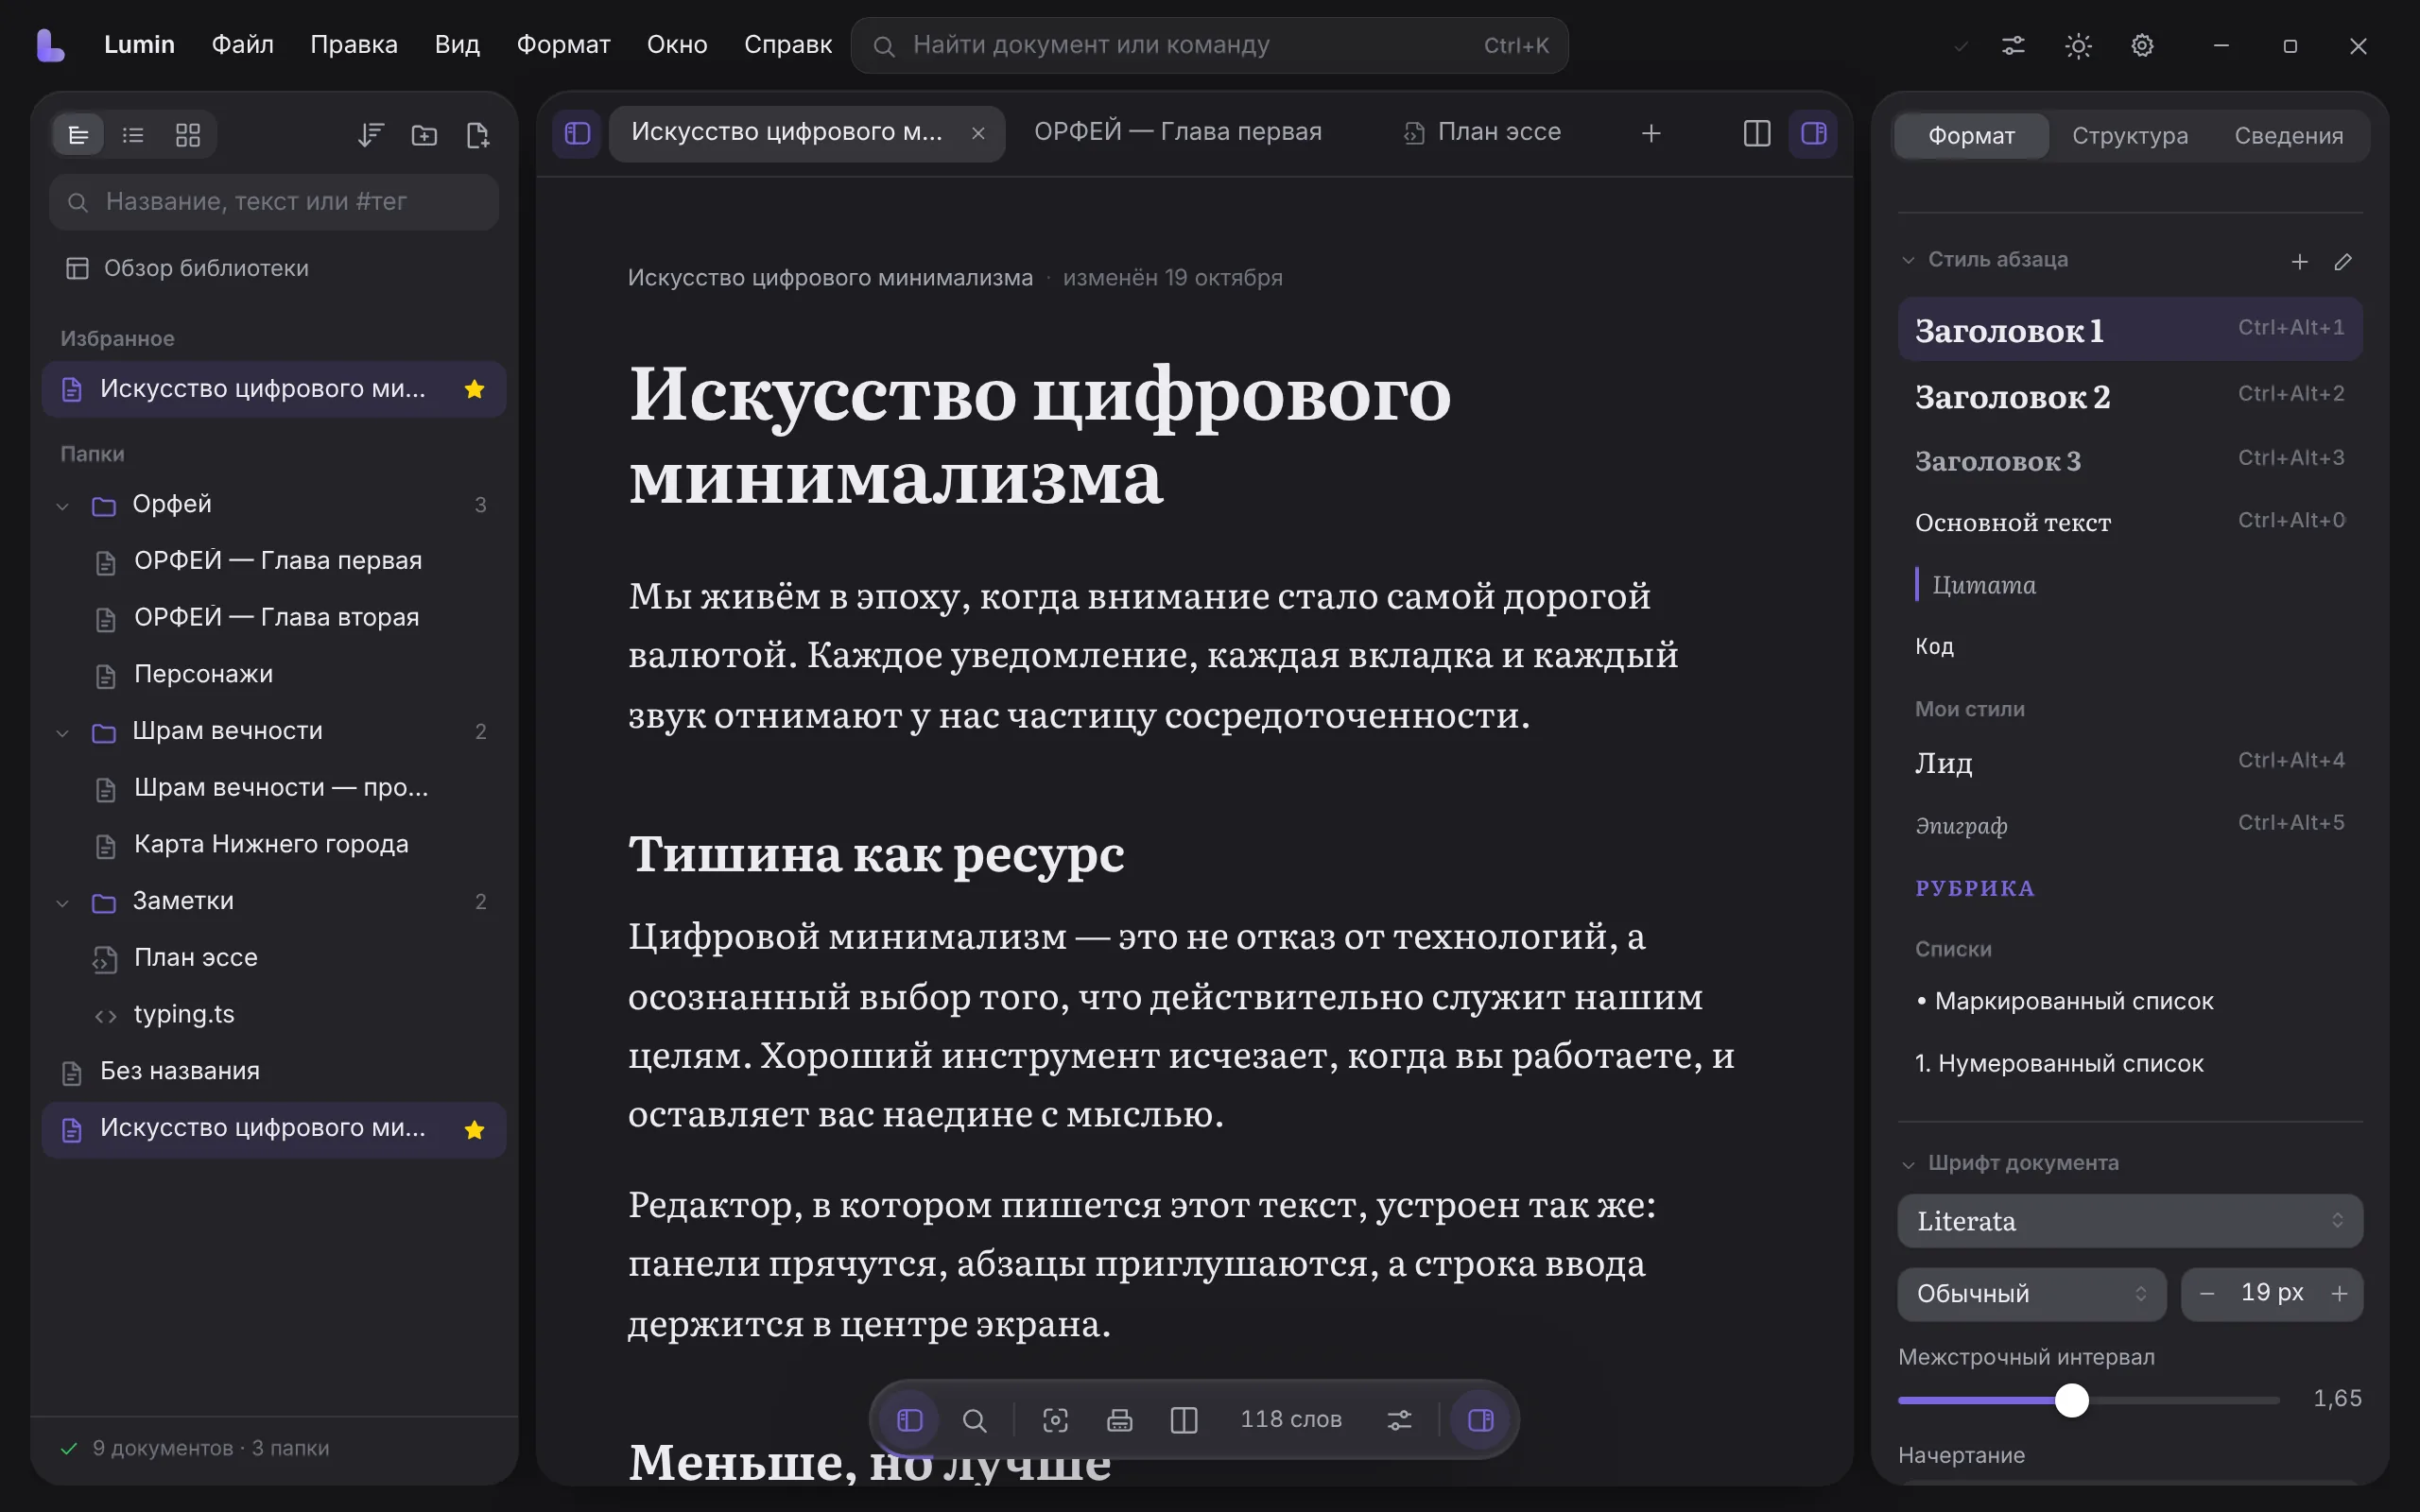
Task: Toggle right panel from floating toolbar
Action: [1480, 1420]
